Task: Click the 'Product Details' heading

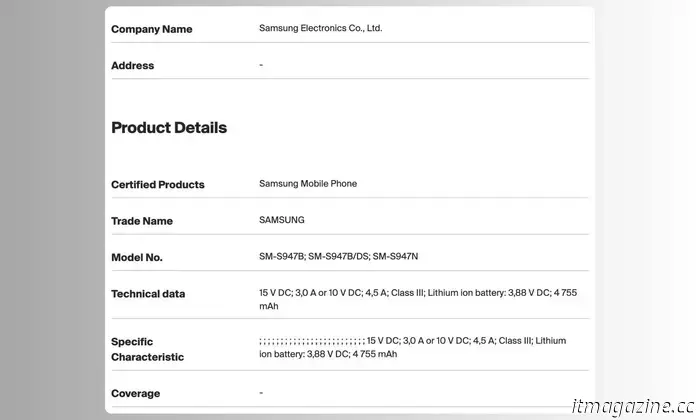Action: tap(169, 128)
